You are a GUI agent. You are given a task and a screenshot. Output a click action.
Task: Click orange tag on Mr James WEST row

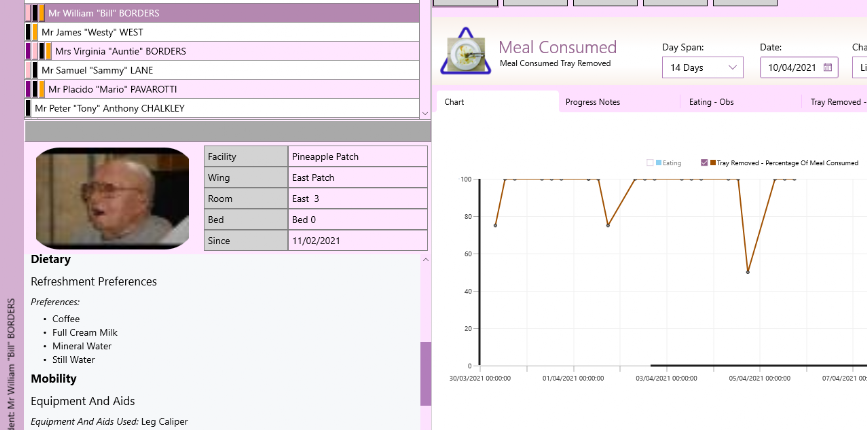pos(35,32)
